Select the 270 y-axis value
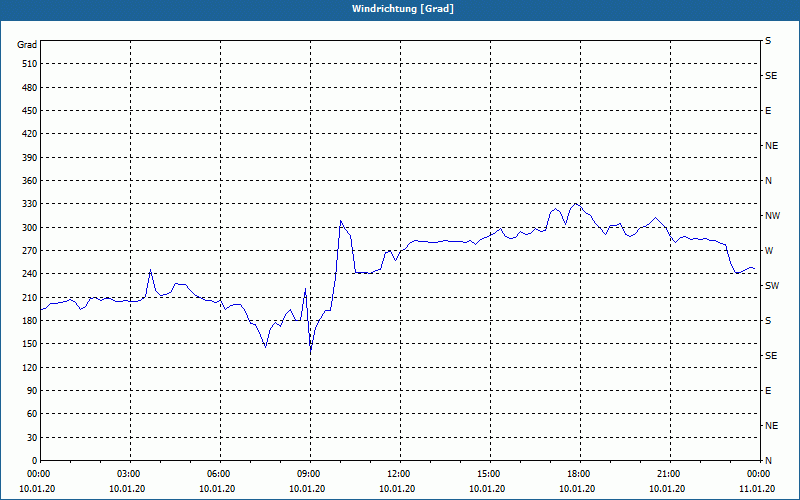Image resolution: width=800 pixels, height=500 pixels. tap(30, 251)
